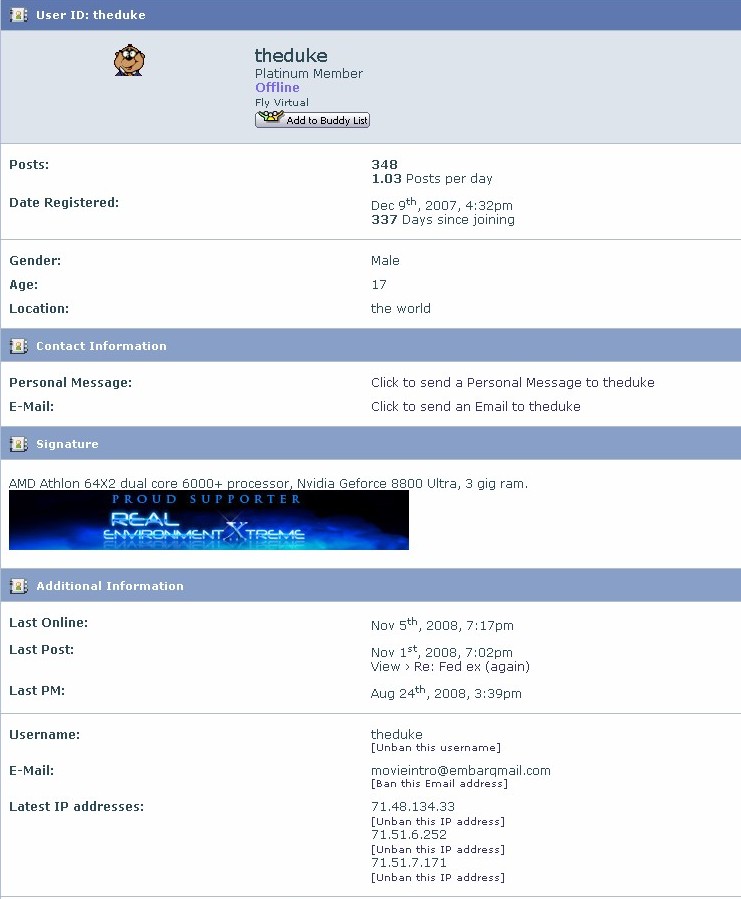
Task: Click Unban this username link
Action: point(436,748)
